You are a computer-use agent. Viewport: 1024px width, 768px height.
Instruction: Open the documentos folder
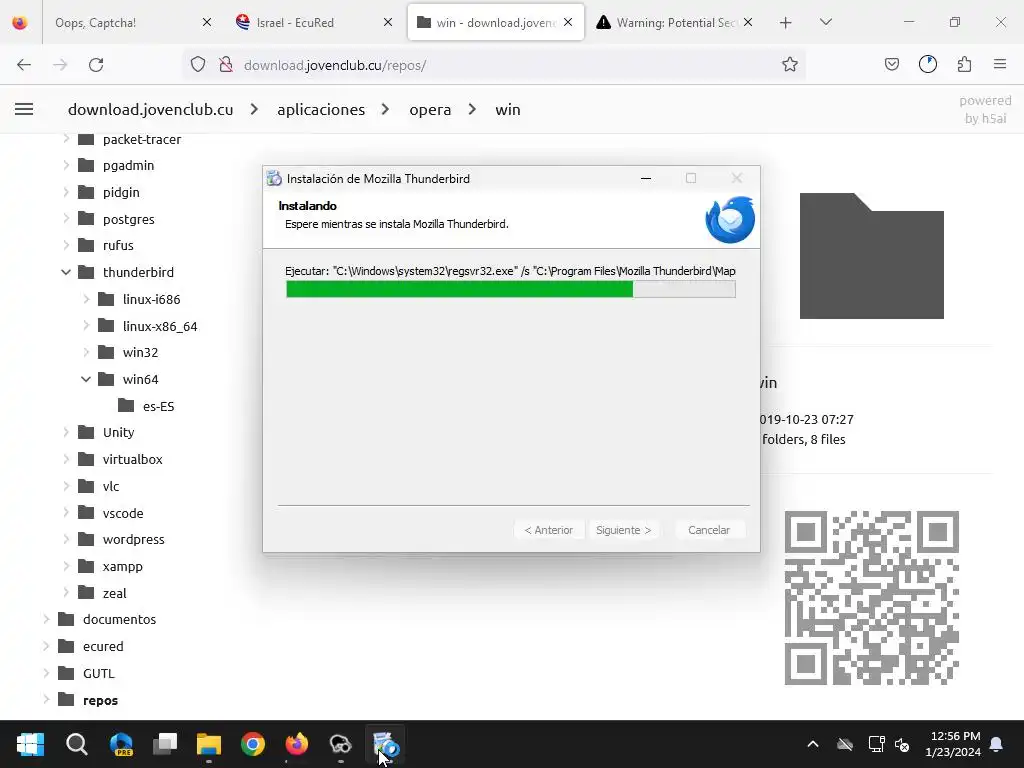[x=119, y=619]
